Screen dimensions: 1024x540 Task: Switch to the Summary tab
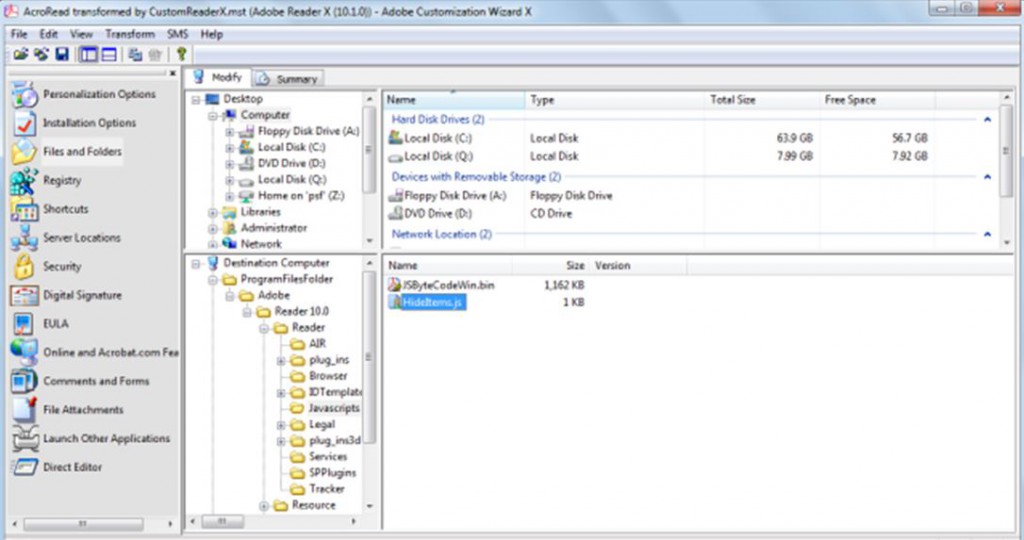click(288, 79)
